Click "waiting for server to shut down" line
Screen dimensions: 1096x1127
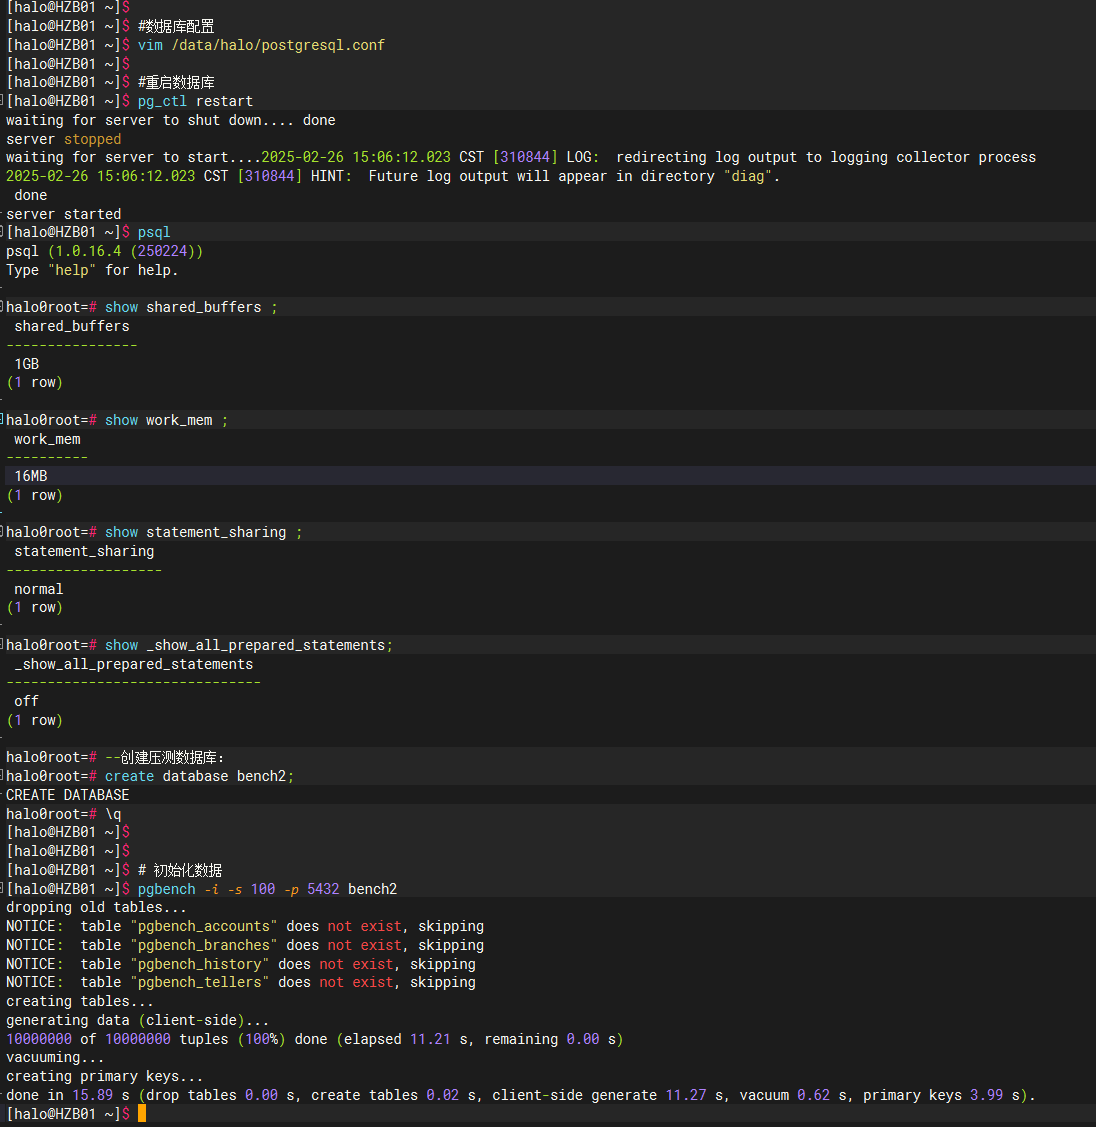tap(170, 121)
